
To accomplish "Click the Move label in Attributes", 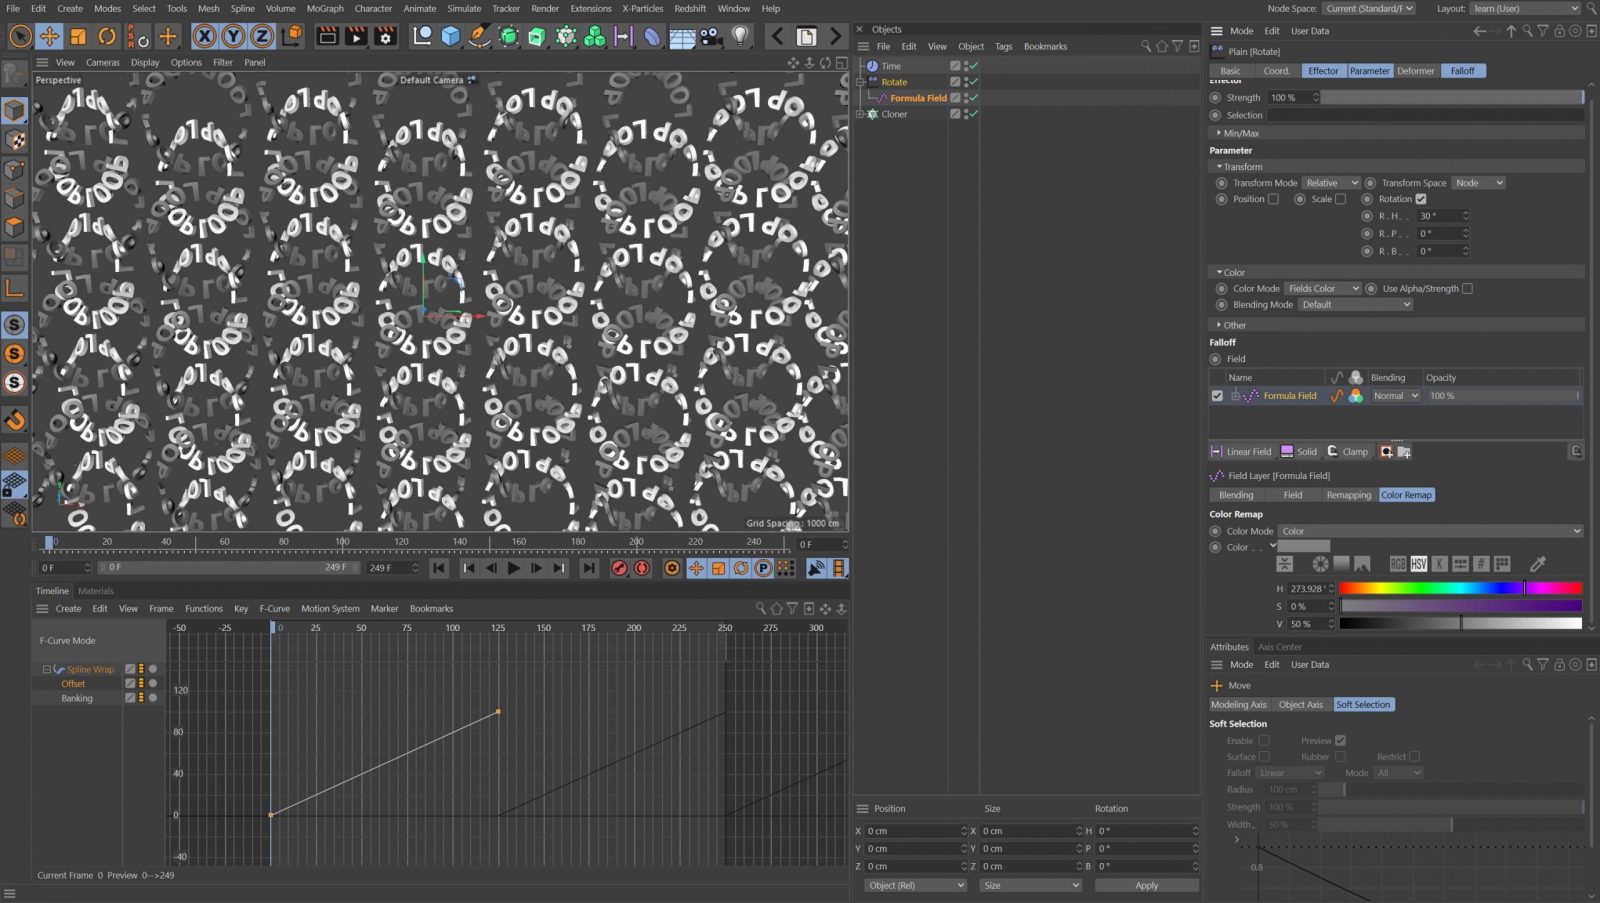I will point(1239,686).
